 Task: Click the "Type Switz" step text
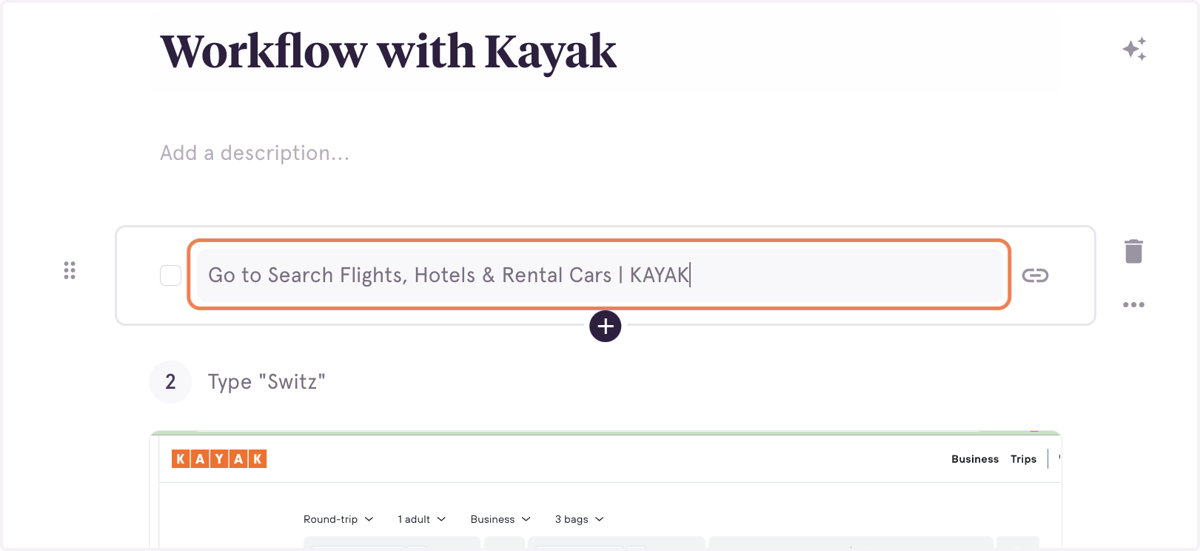[267, 382]
